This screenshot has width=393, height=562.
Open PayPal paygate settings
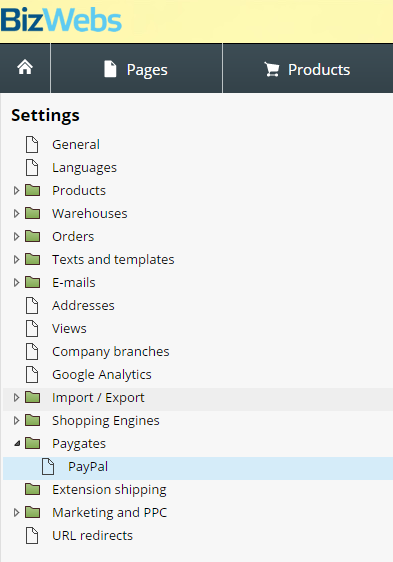coord(88,467)
